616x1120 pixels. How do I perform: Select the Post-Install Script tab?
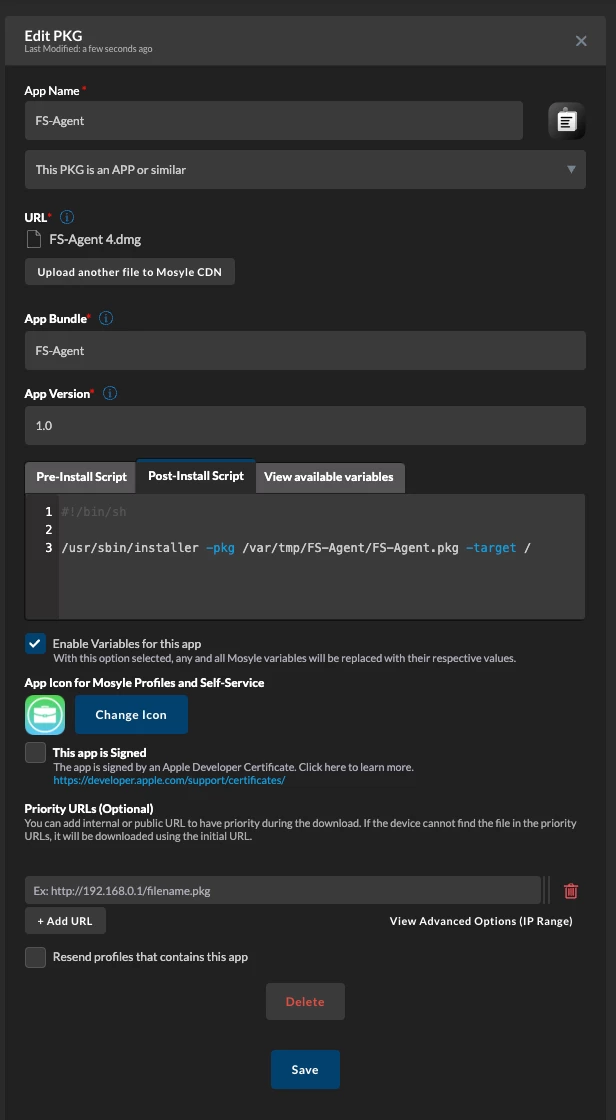[196, 476]
